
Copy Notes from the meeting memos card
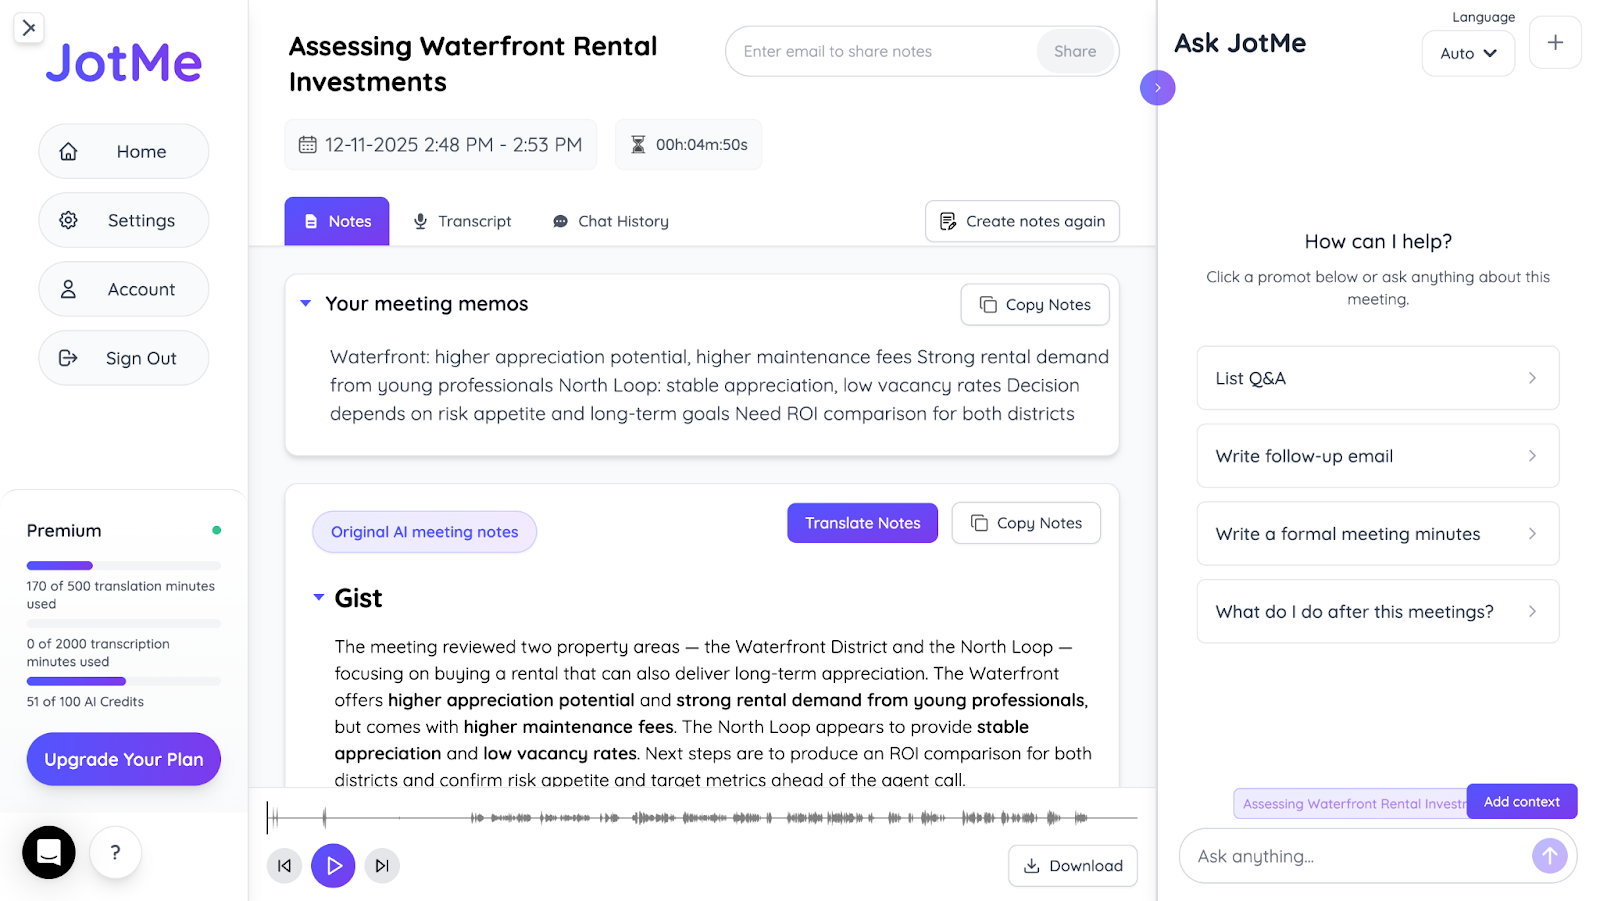point(1035,304)
